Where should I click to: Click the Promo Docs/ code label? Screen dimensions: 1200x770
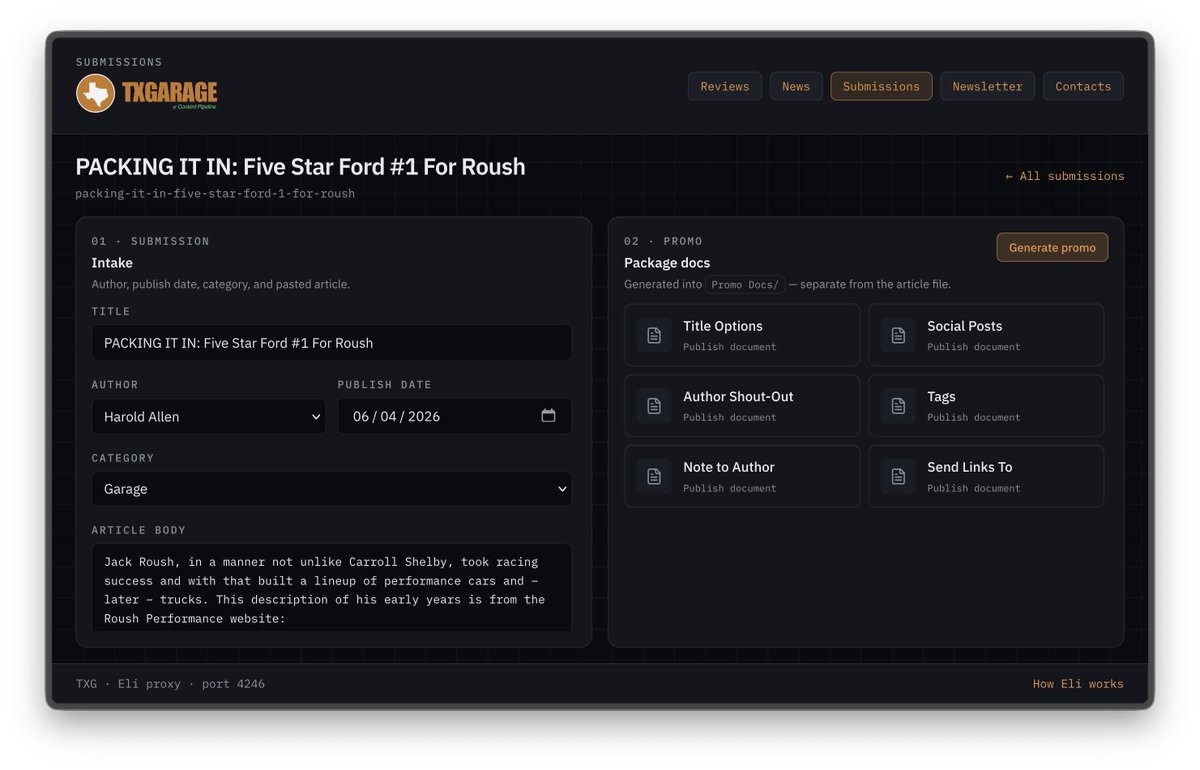745,284
